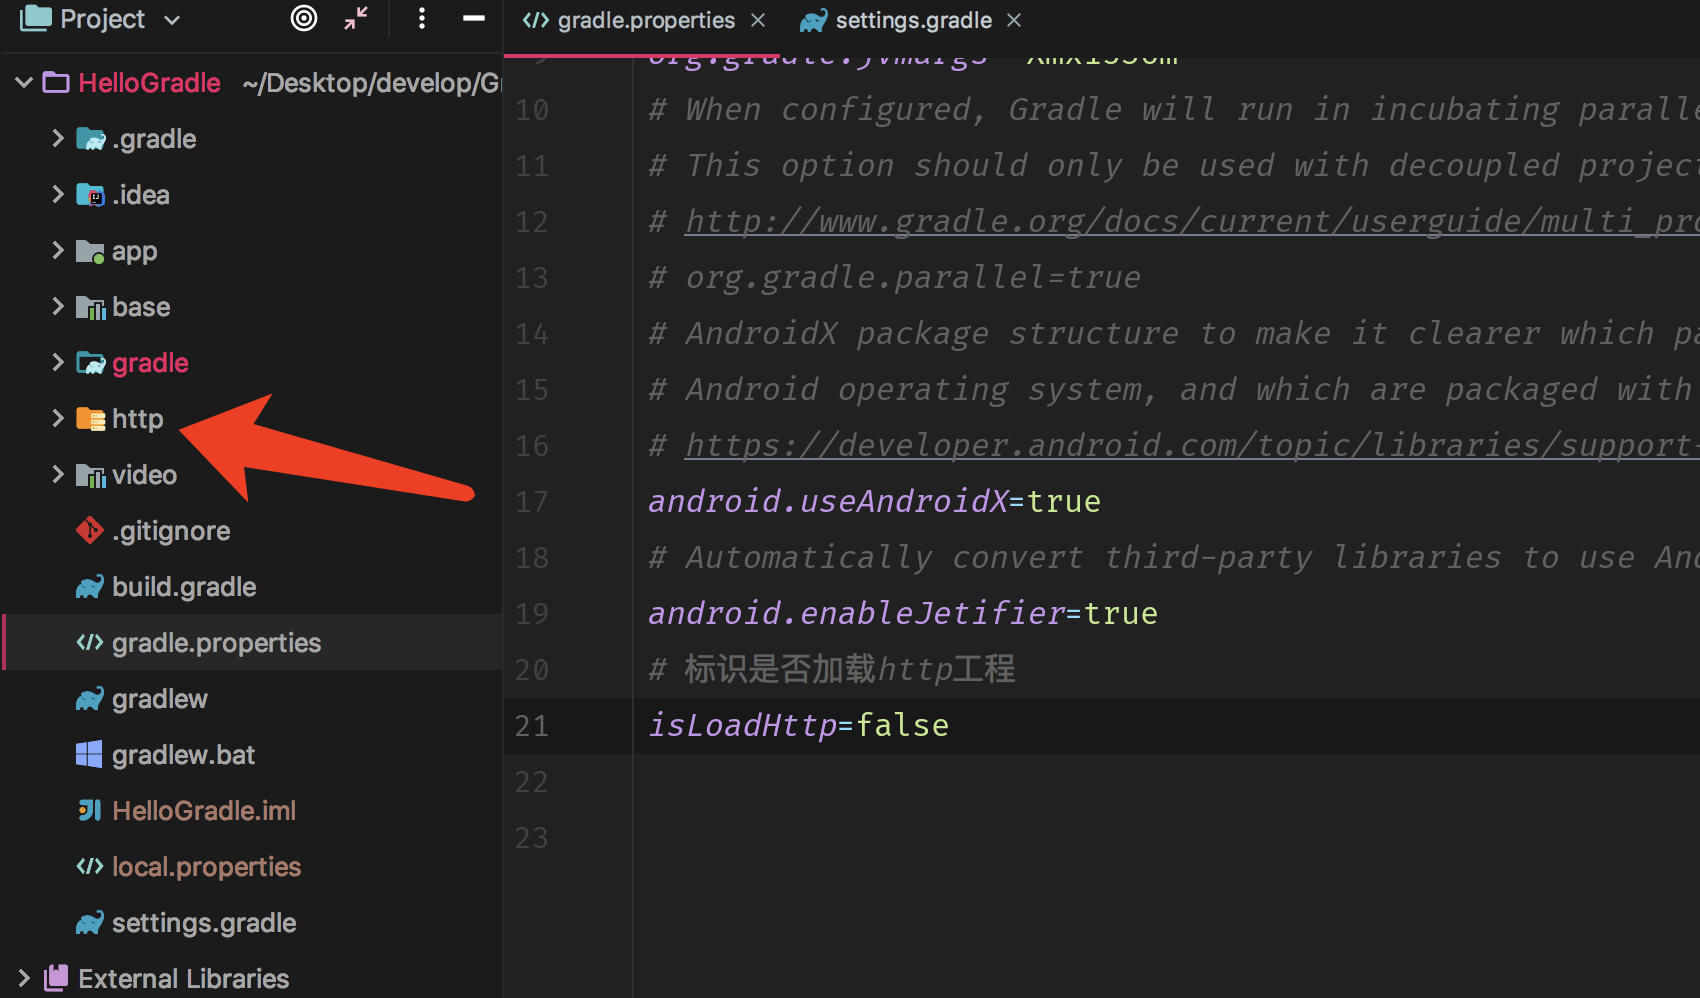This screenshot has height=998, width=1700.
Task: Click the settings.gradle elephant icon in tree
Action: (x=90, y=923)
